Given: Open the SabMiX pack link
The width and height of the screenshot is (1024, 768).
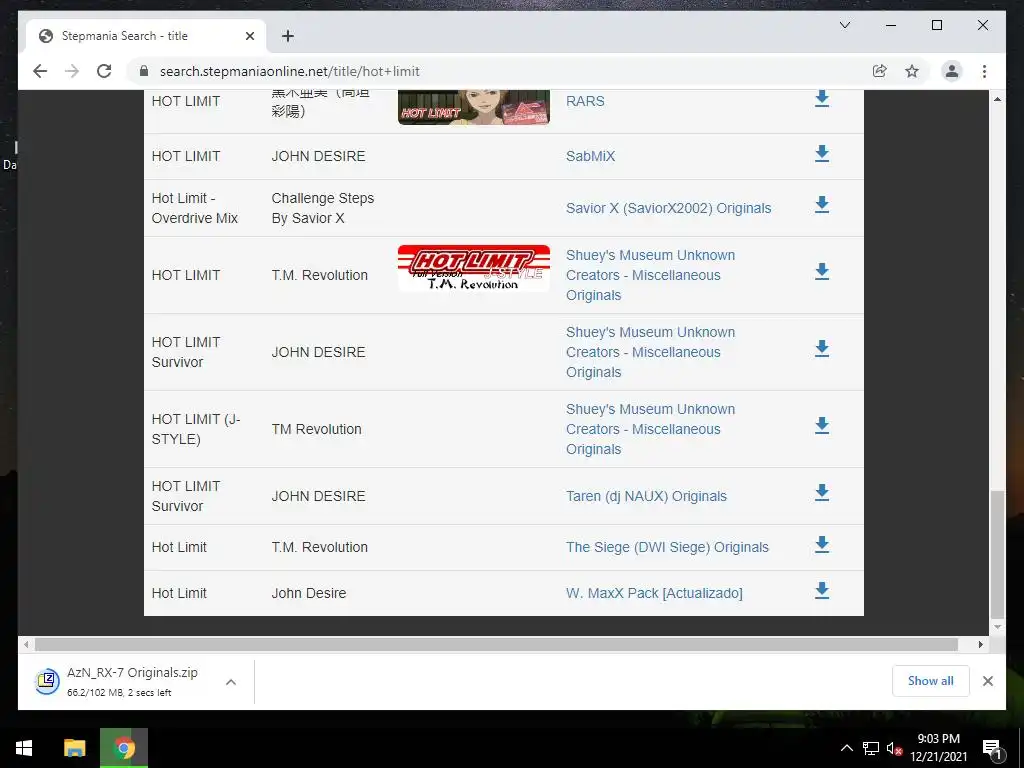Looking at the screenshot, I should 590,156.
